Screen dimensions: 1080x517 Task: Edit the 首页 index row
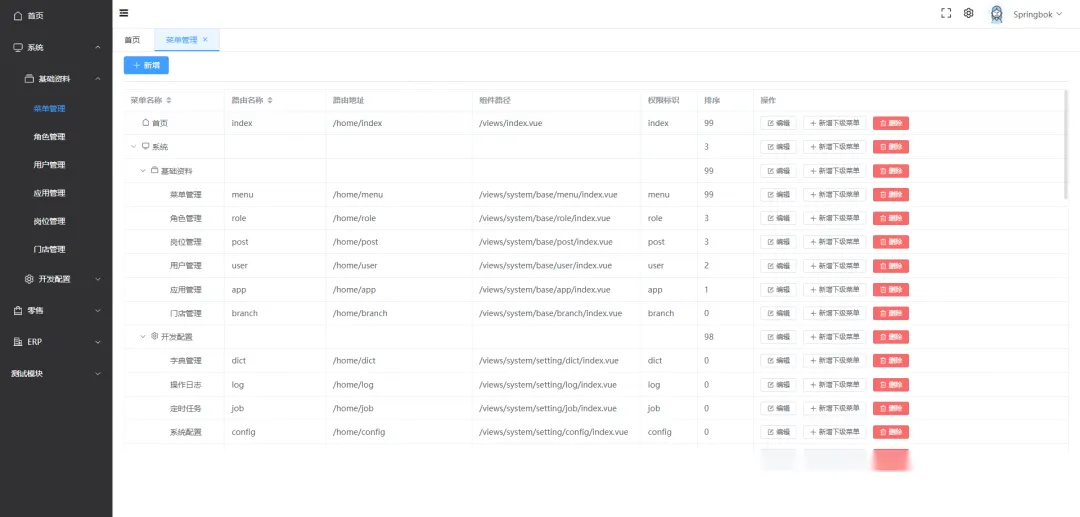(x=778, y=123)
